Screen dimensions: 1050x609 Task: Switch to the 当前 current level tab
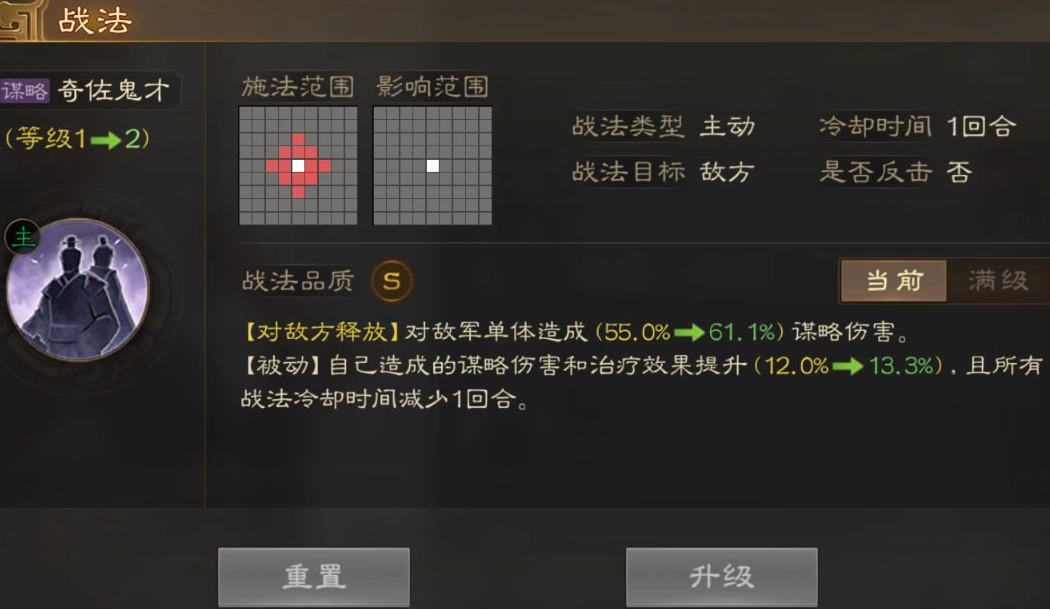(x=894, y=281)
